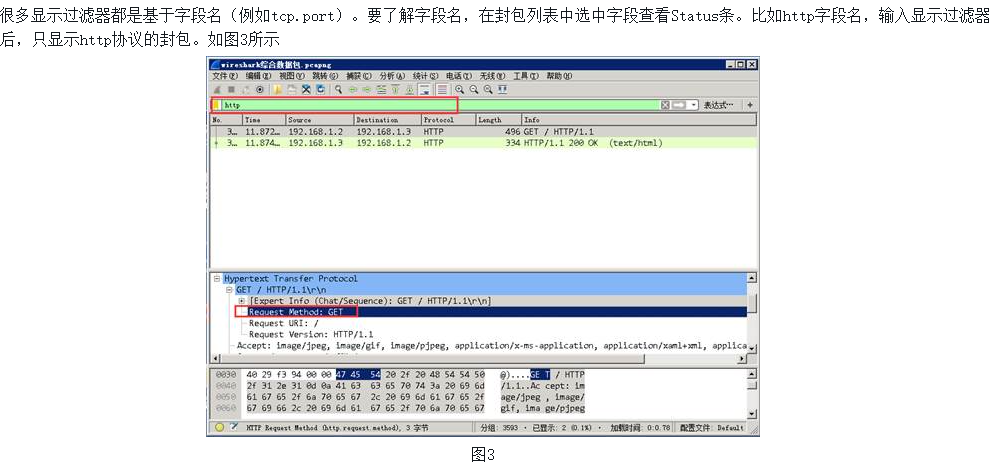Sort by the Destination column header
The height and width of the screenshot is (468, 989).
[x=387, y=120]
